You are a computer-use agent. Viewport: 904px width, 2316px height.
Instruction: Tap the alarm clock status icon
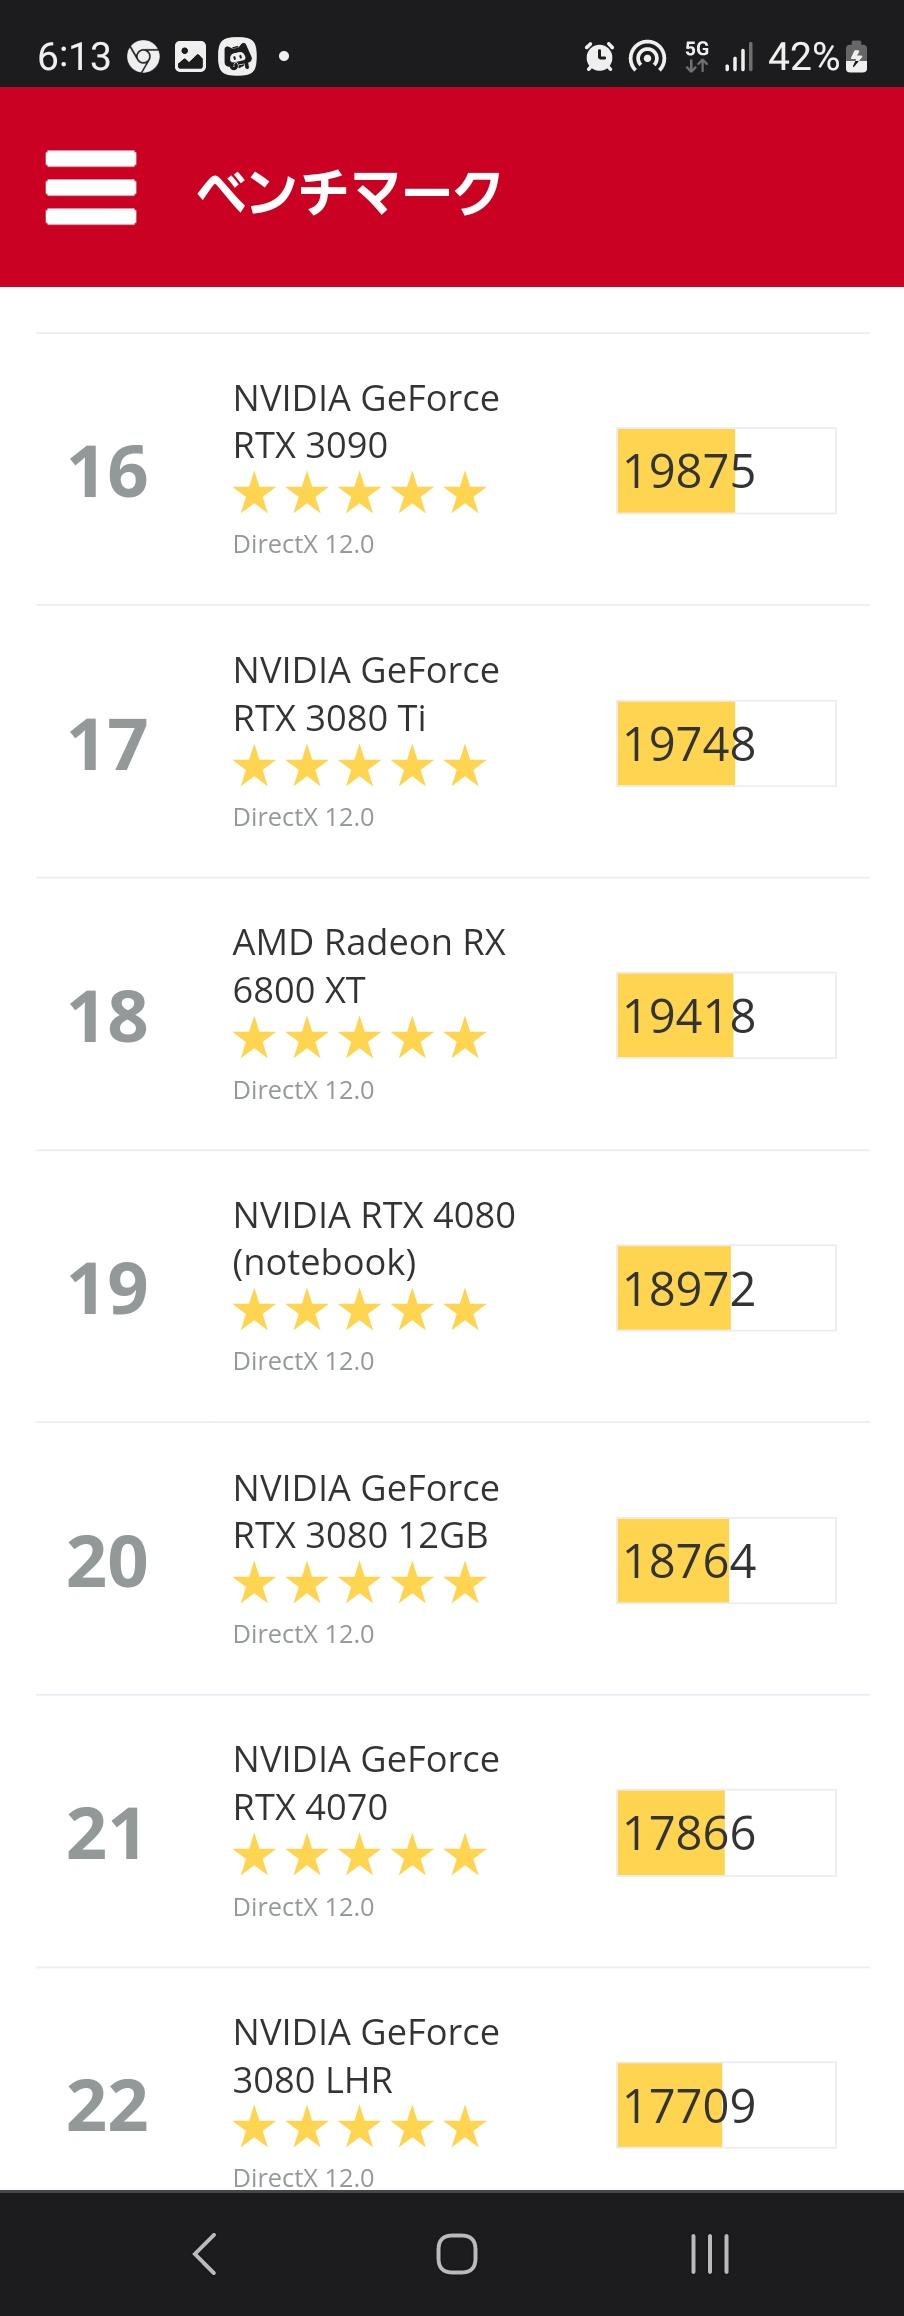coord(599,57)
